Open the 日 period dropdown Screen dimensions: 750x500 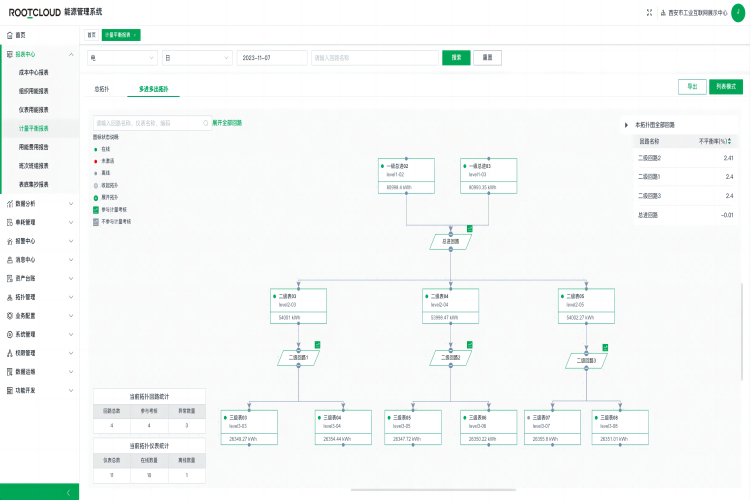[x=197, y=58]
